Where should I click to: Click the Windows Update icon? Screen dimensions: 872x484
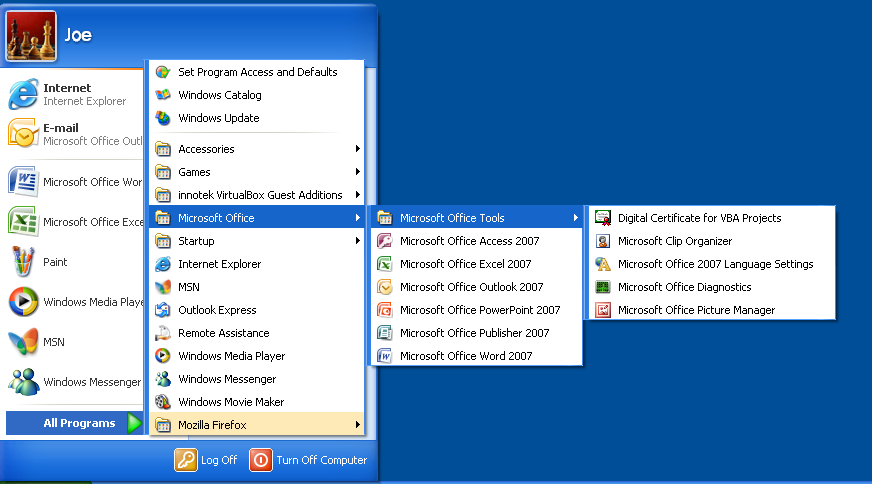(x=163, y=118)
